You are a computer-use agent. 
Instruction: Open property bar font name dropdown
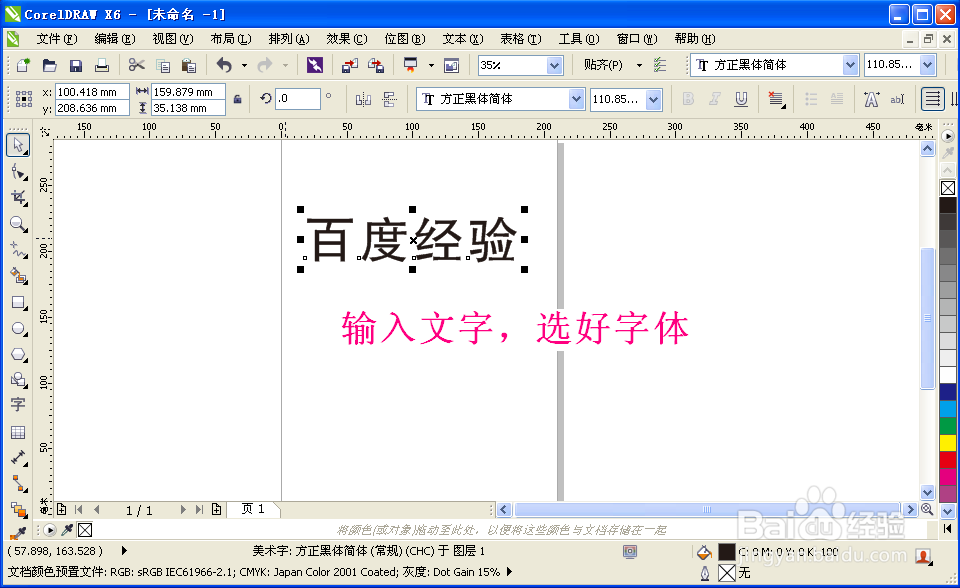point(576,99)
